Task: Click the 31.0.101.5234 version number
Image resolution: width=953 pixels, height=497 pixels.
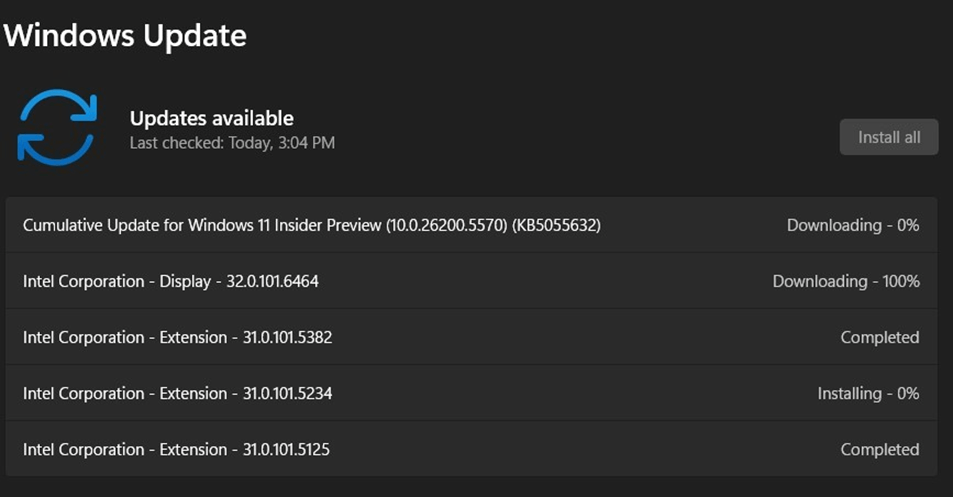Action: pyautogui.click(x=287, y=393)
